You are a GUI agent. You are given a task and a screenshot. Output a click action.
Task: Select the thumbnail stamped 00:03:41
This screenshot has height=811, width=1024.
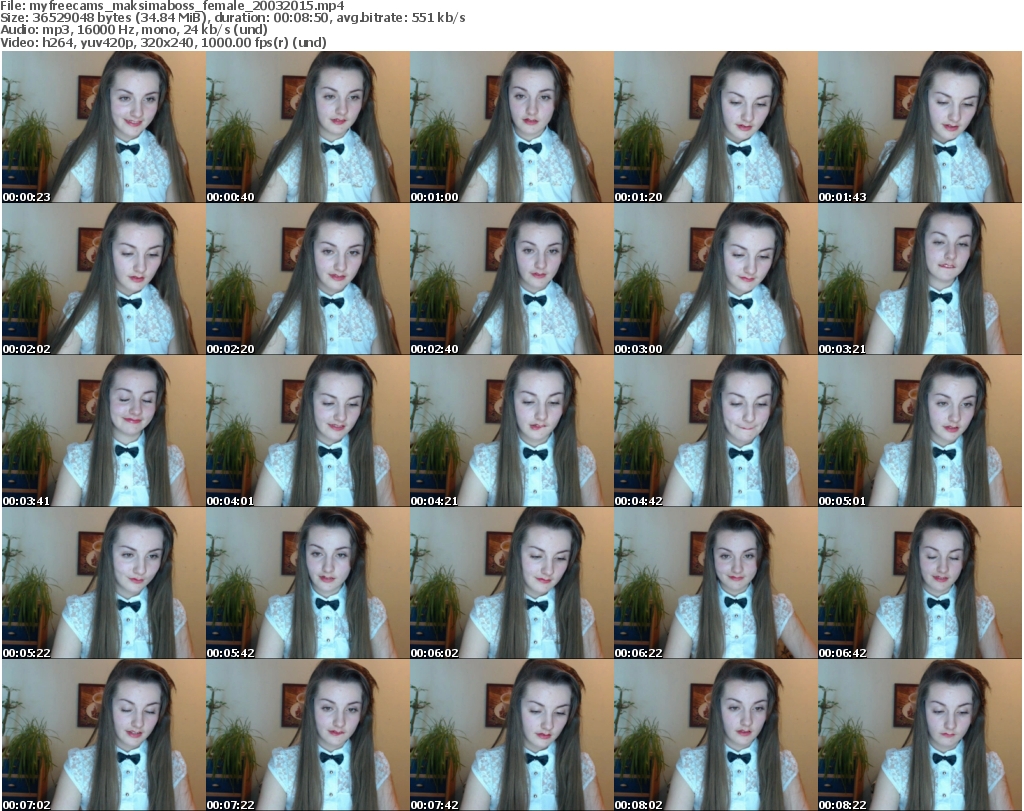click(104, 431)
